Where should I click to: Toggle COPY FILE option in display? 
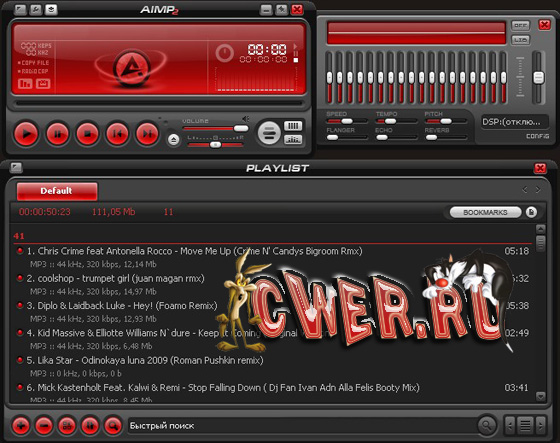click(34, 63)
